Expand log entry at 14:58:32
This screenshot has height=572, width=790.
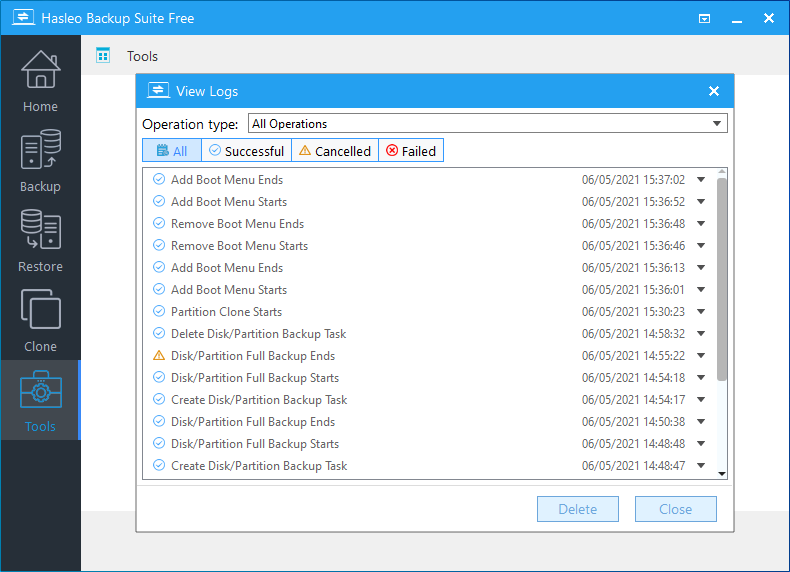(x=701, y=333)
